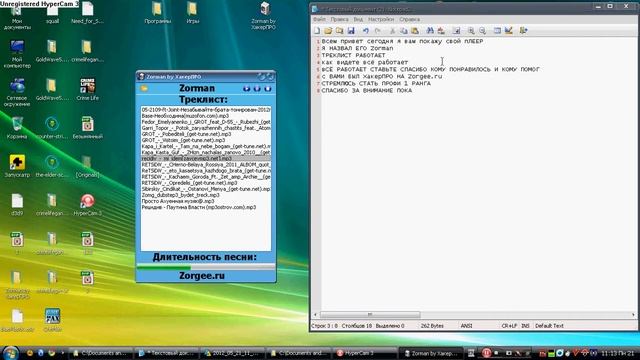This screenshot has width=640, height=360.
Task: Switch to the Zorman by Хакер taskbar button
Action: pyautogui.click(x=430, y=353)
